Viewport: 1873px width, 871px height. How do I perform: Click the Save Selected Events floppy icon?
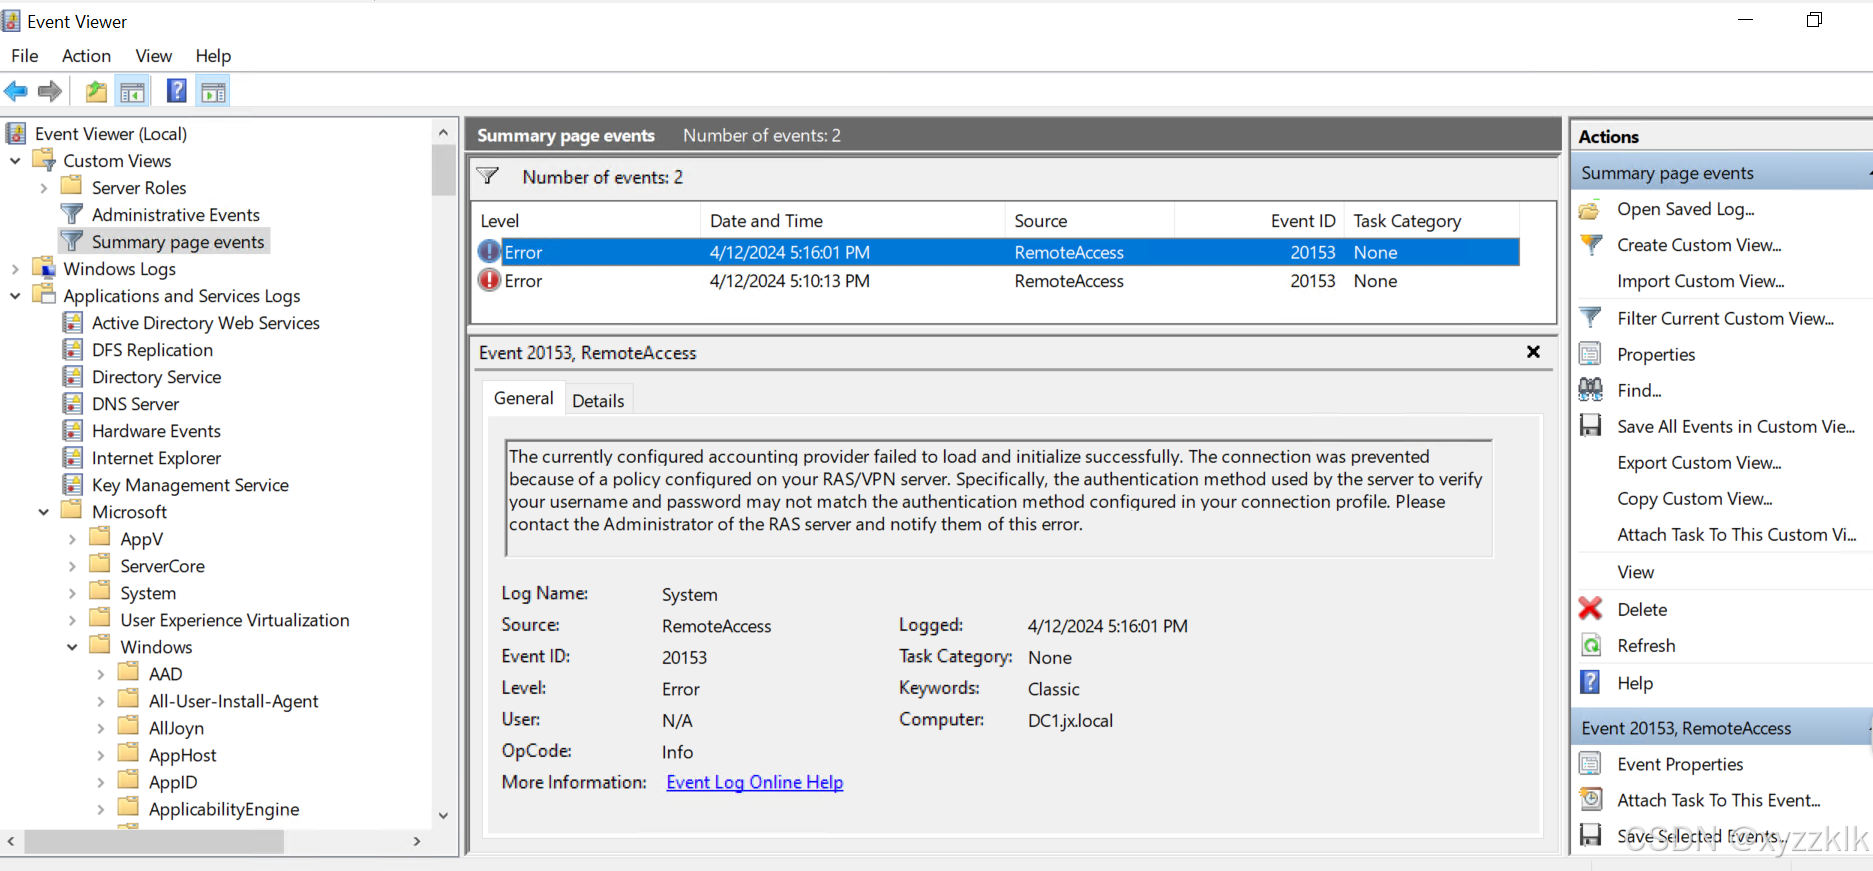point(1590,835)
